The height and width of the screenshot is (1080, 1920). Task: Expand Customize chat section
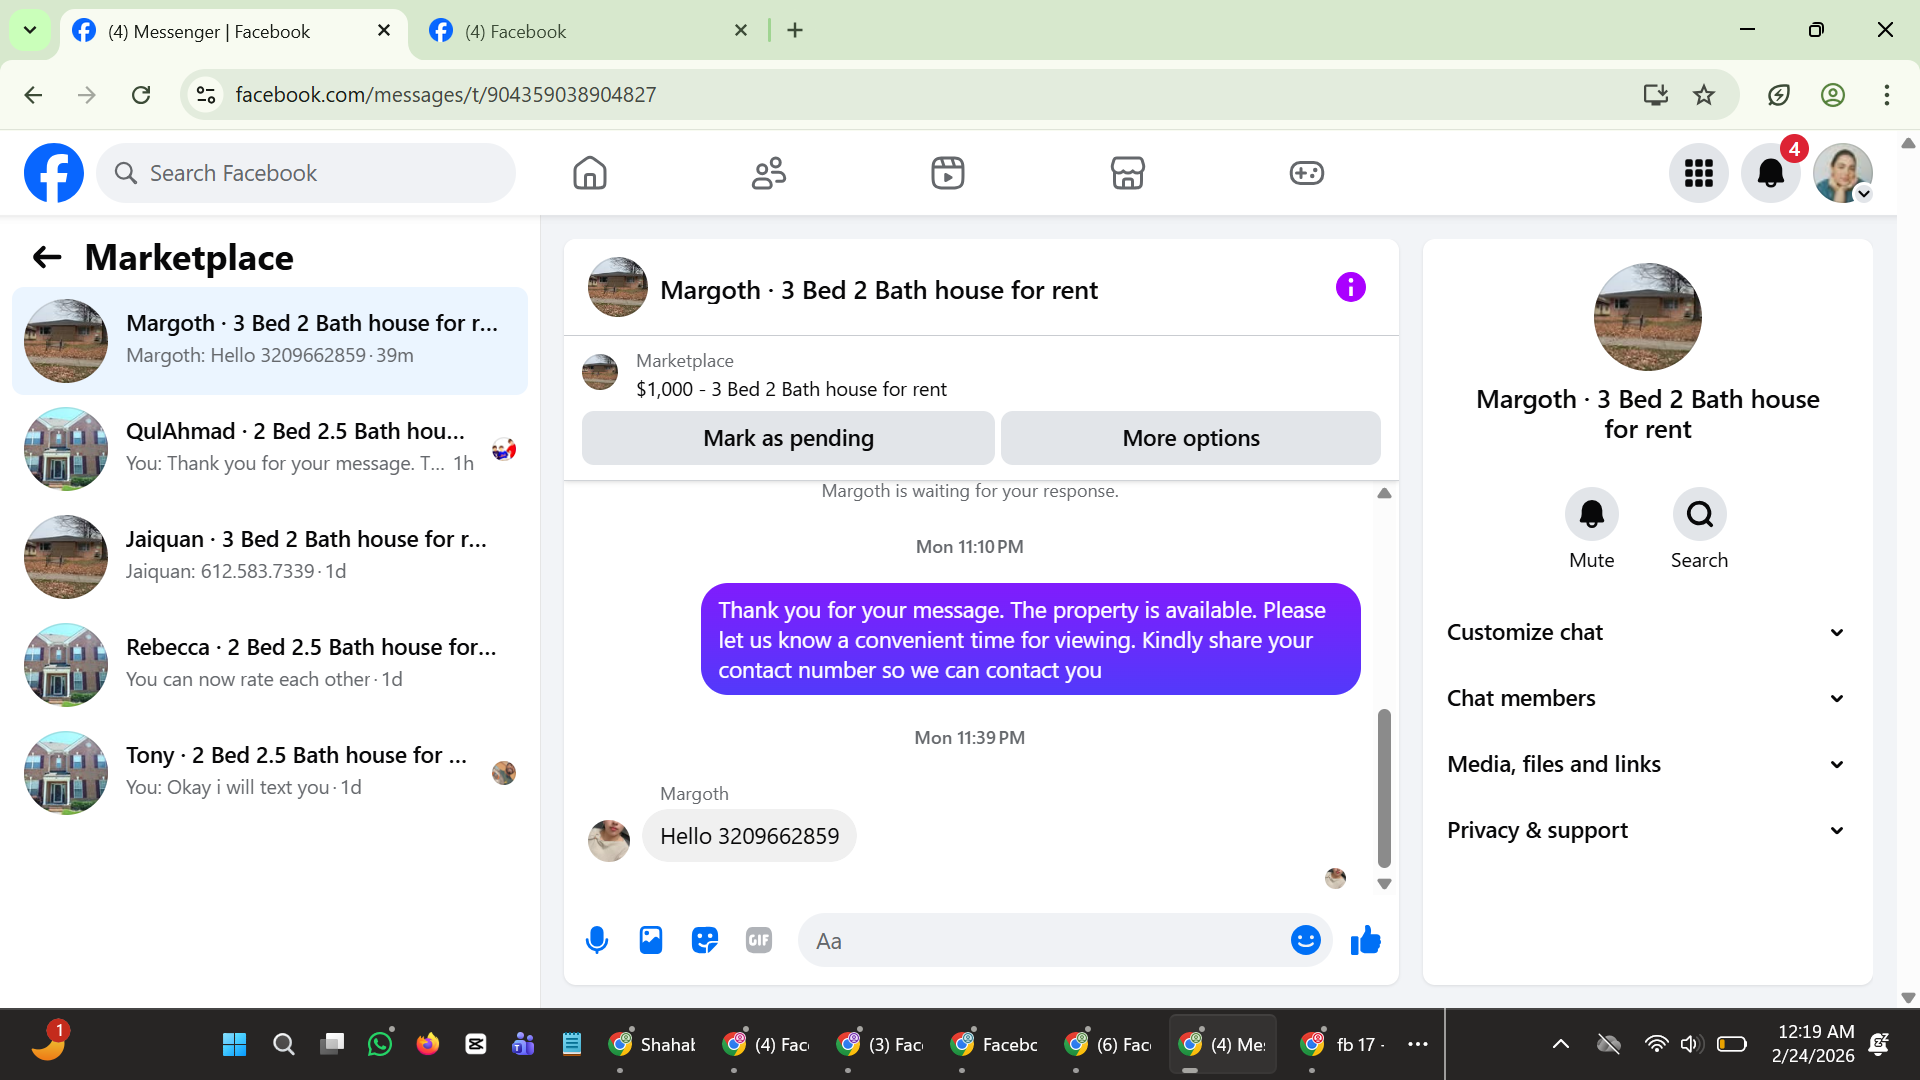(x=1647, y=632)
